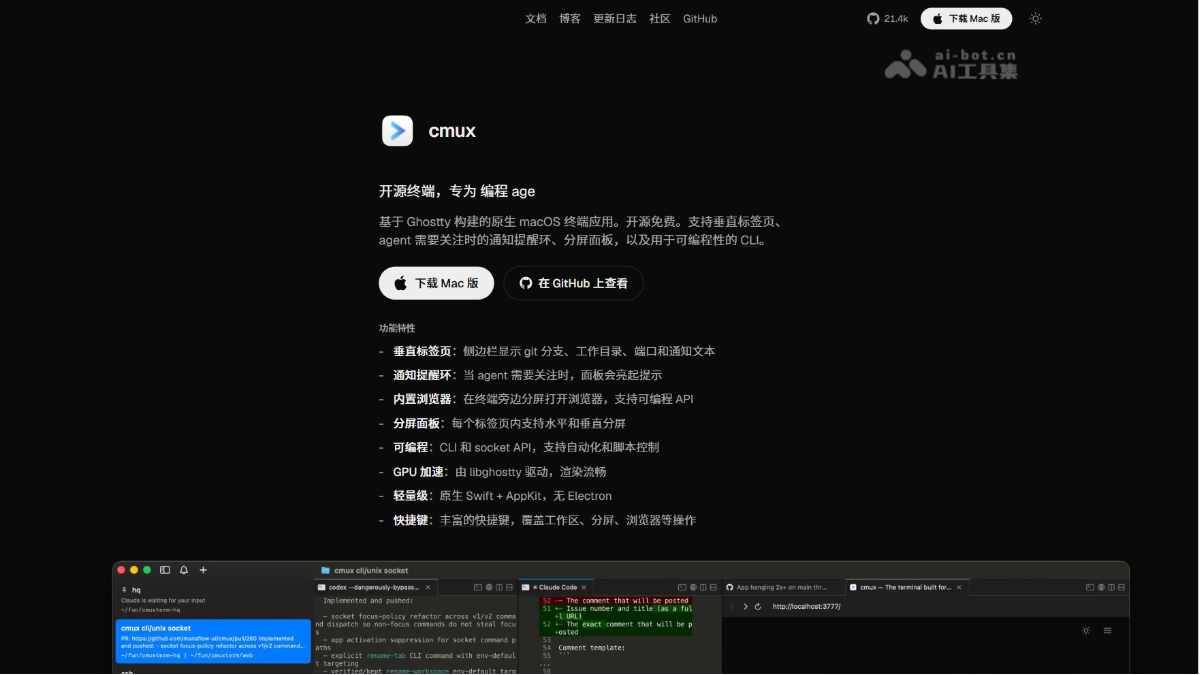Click the large 下载 Mac 版 button
This screenshot has height=675, width=1200.
[436, 283]
